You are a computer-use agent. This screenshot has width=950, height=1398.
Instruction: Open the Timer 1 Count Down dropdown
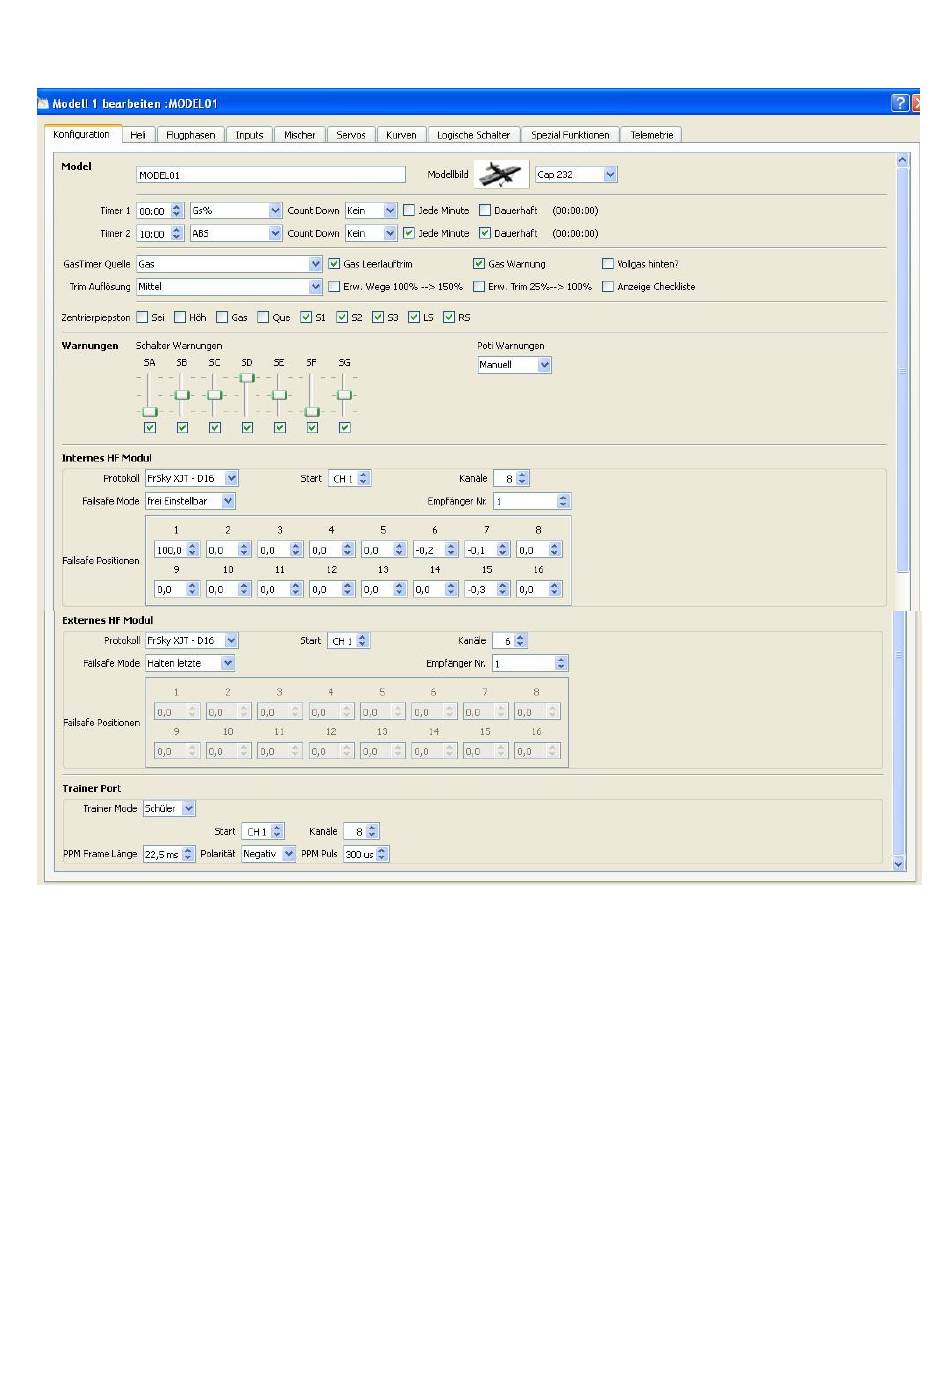pos(371,211)
